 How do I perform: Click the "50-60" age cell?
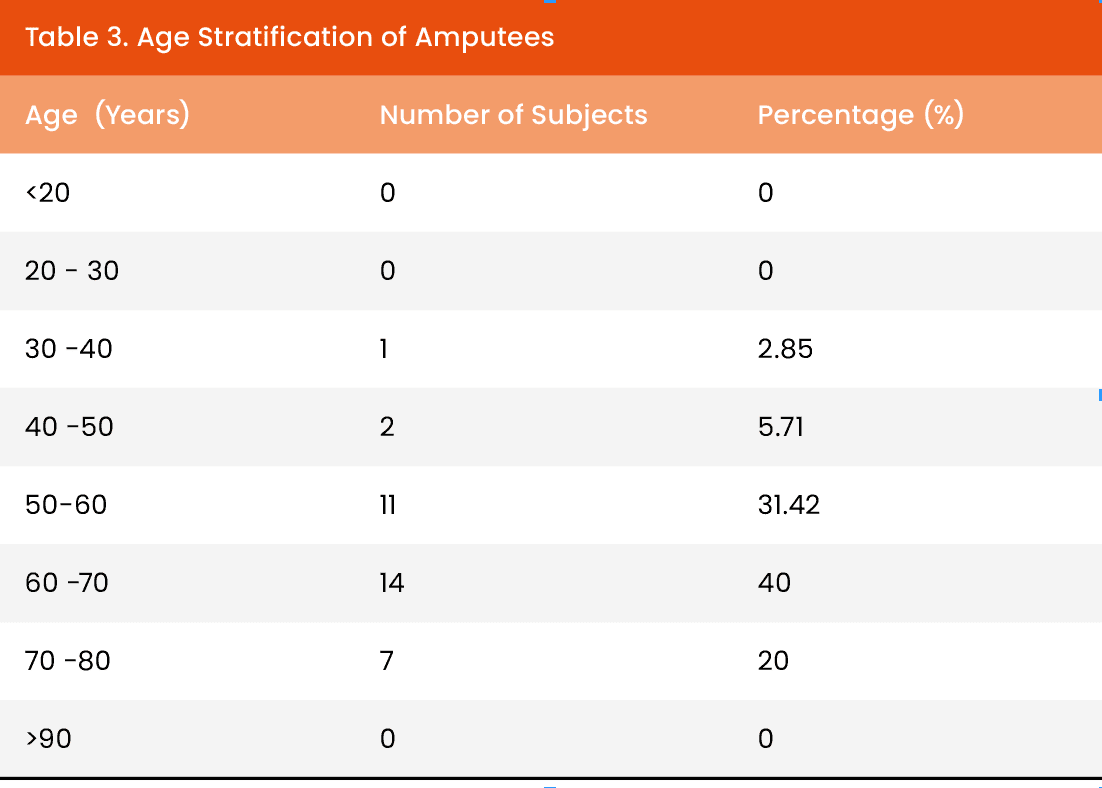point(66,505)
